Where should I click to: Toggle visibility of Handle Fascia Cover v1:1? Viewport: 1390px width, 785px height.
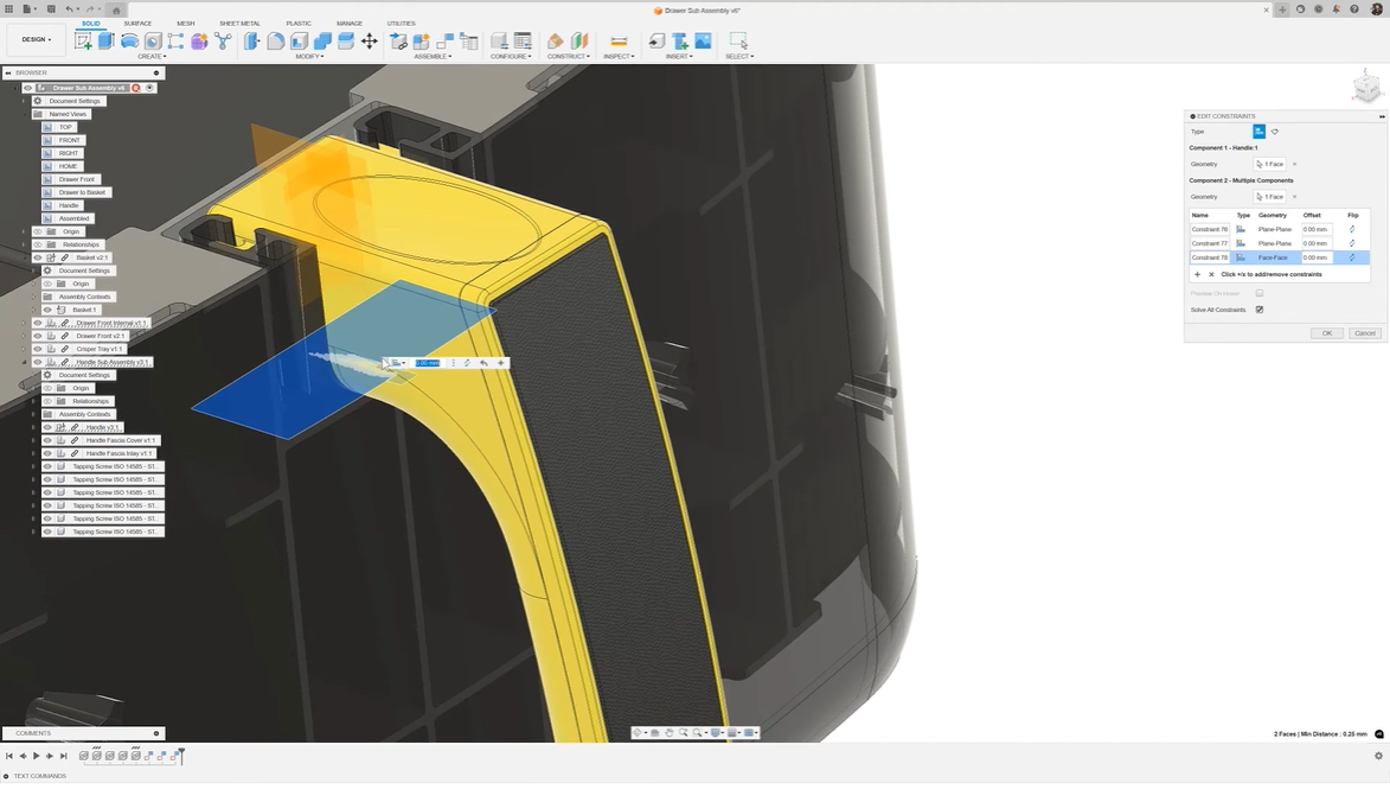(x=47, y=440)
